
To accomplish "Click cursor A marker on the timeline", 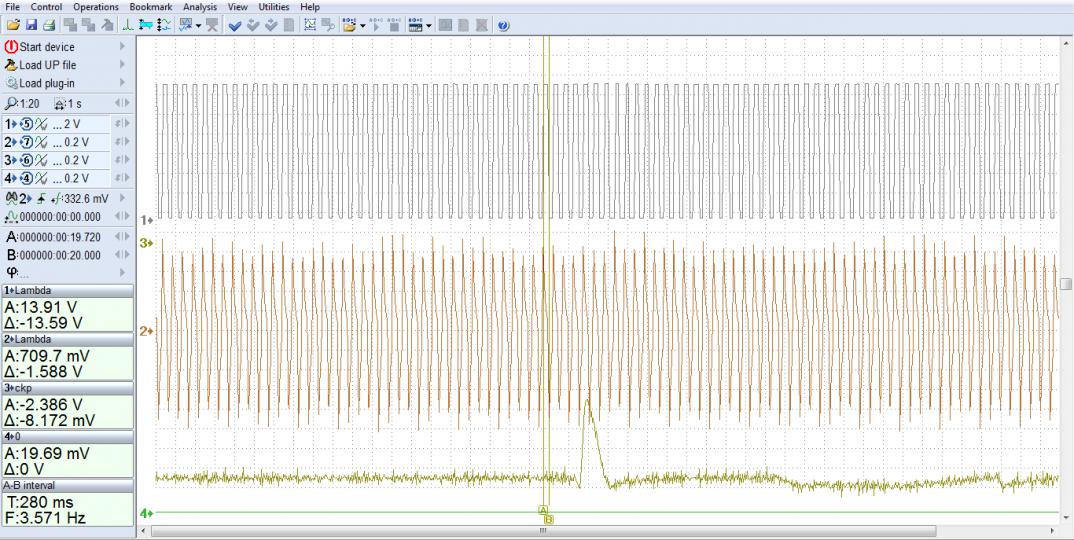I will point(543,510).
